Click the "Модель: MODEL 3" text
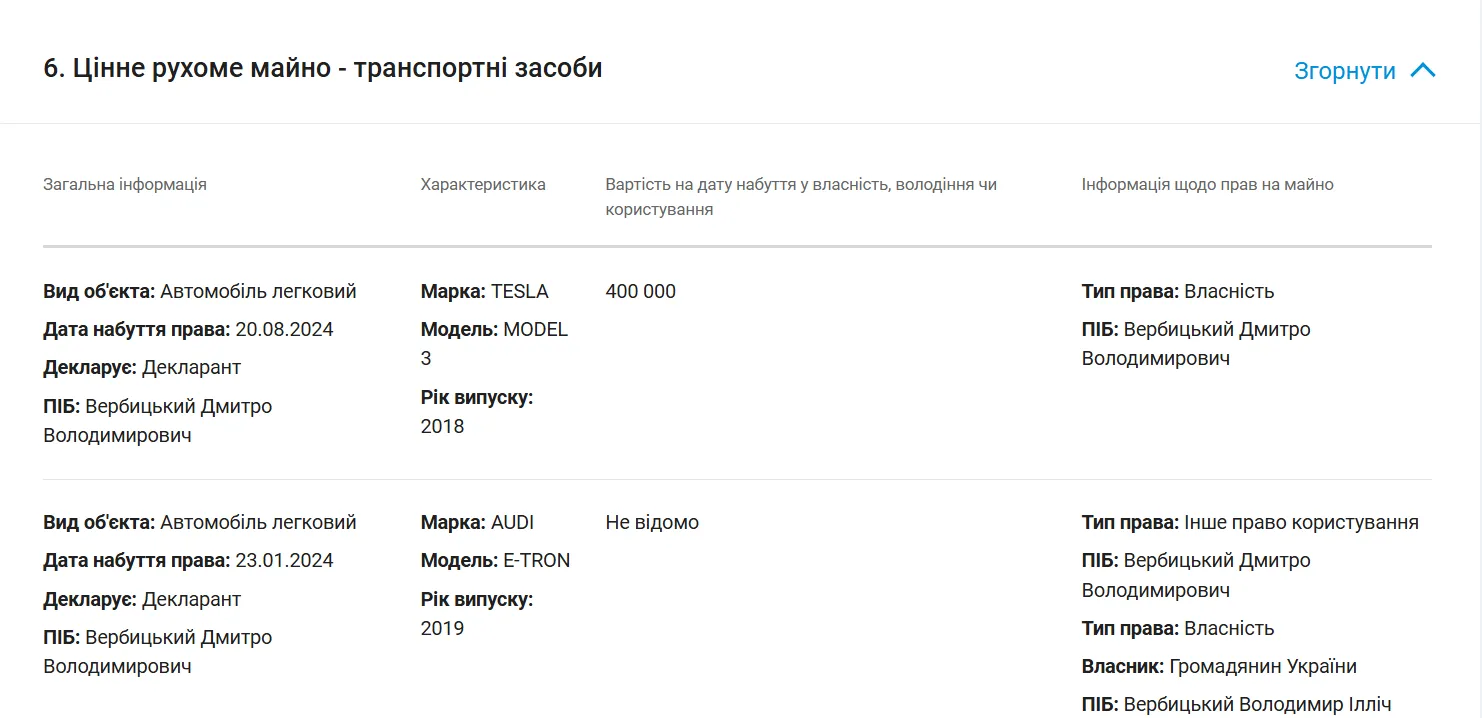 (494, 329)
